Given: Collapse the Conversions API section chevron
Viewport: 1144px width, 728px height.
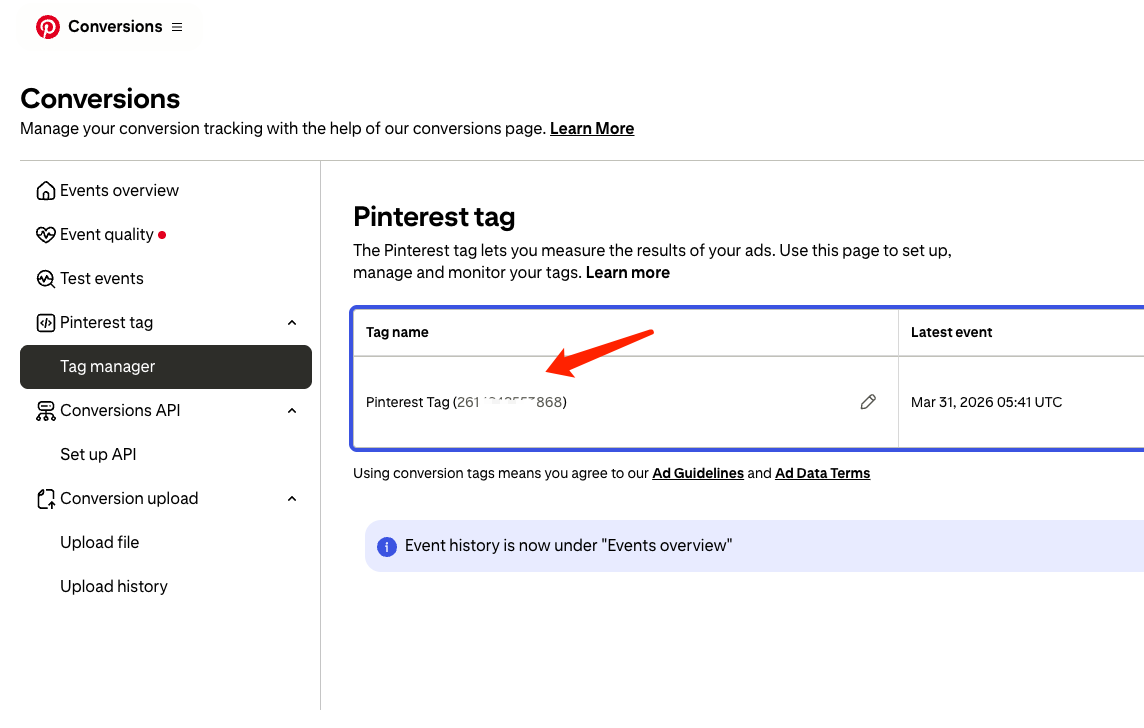Looking at the screenshot, I should pyautogui.click(x=292, y=411).
